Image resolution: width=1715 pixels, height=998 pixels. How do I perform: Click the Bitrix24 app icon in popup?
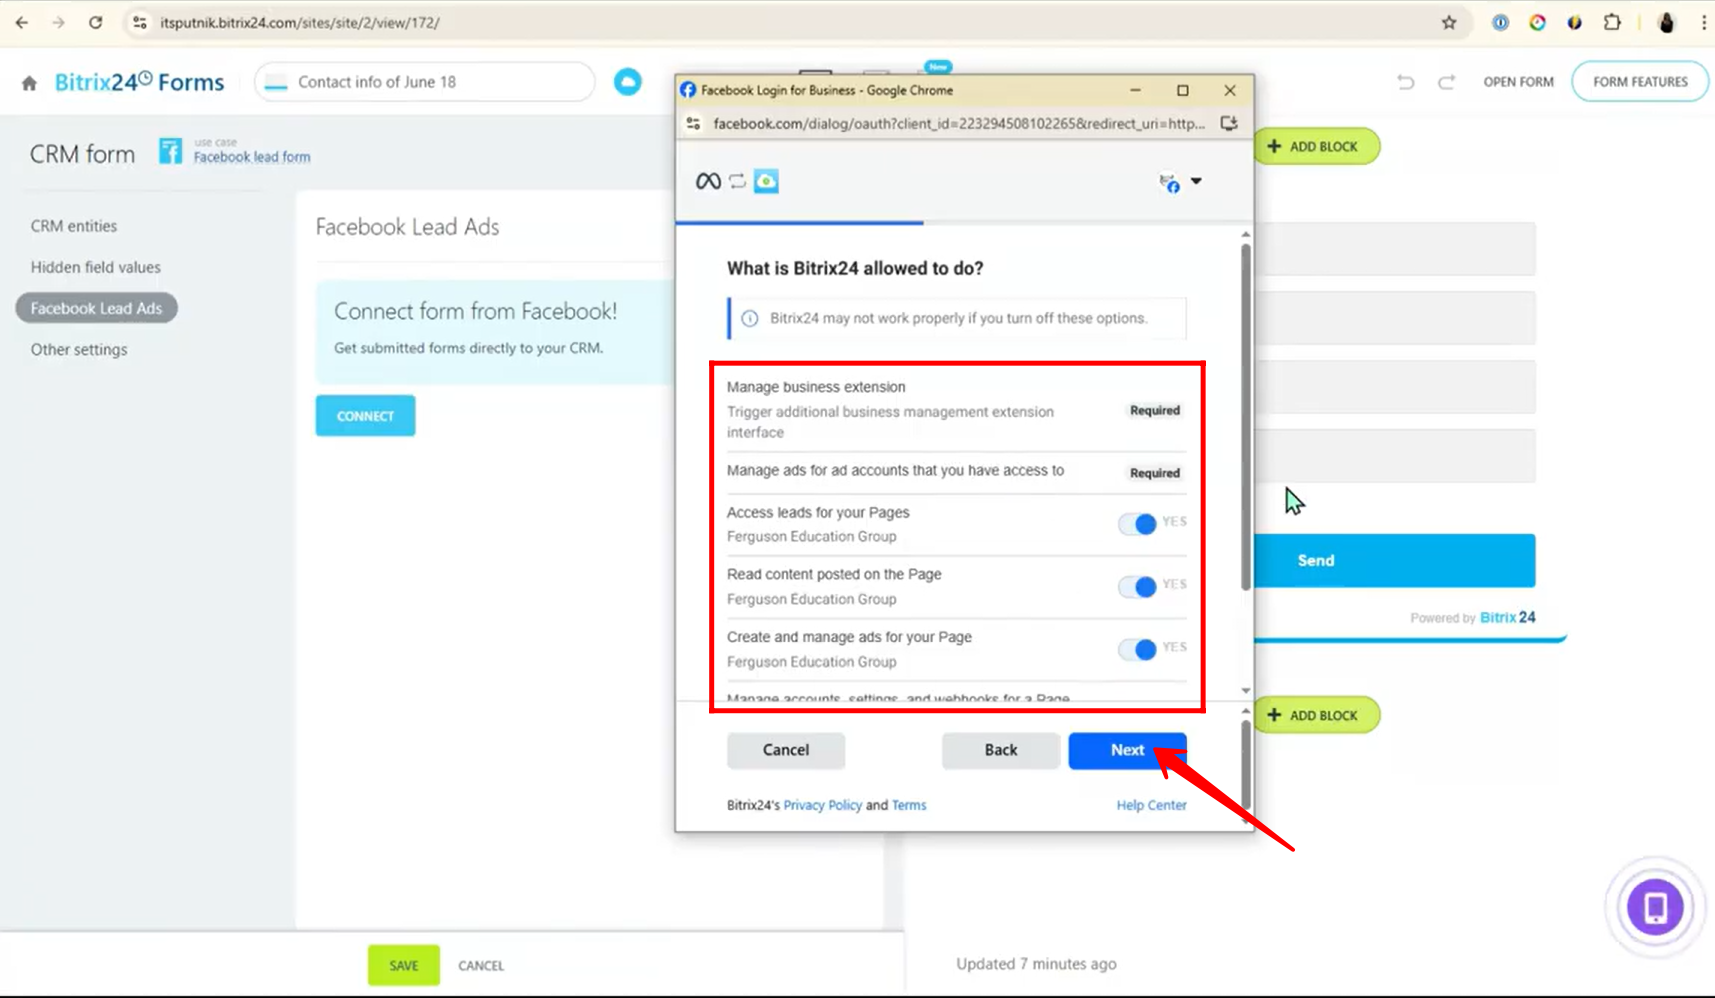tap(766, 181)
